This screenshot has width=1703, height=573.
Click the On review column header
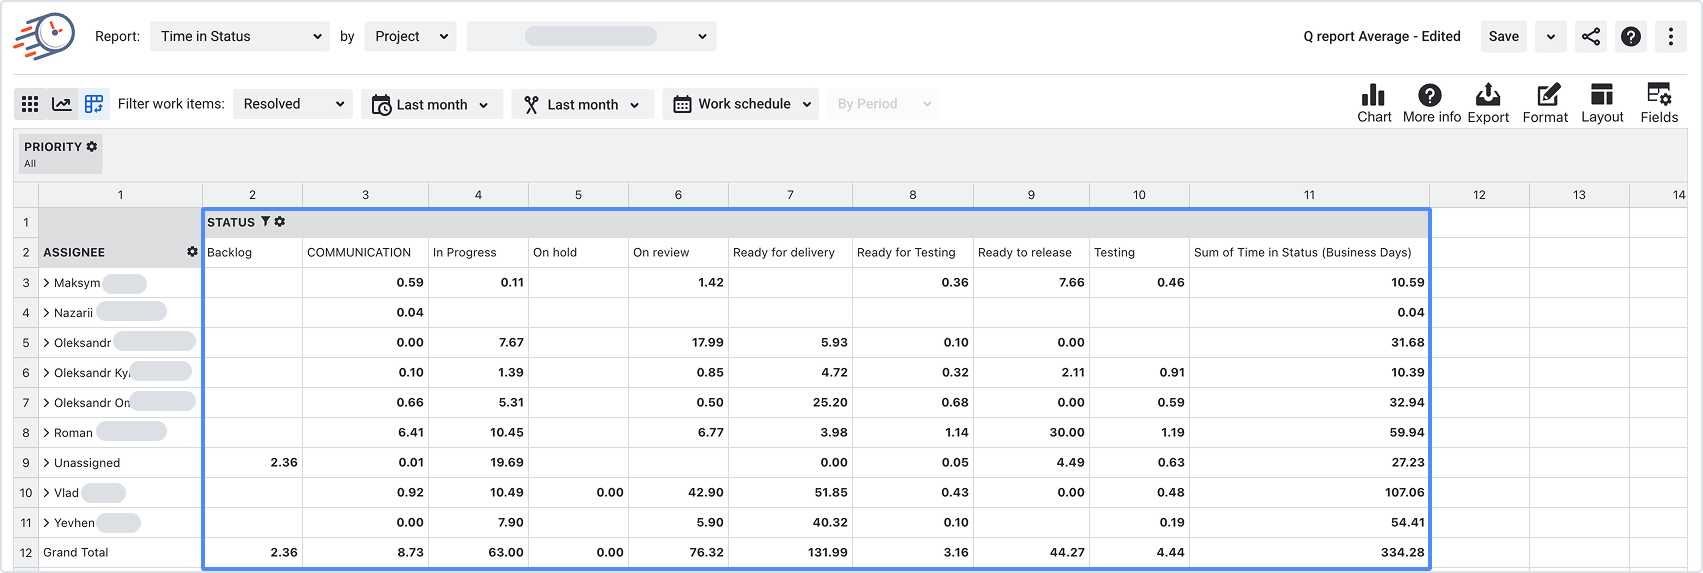point(678,252)
